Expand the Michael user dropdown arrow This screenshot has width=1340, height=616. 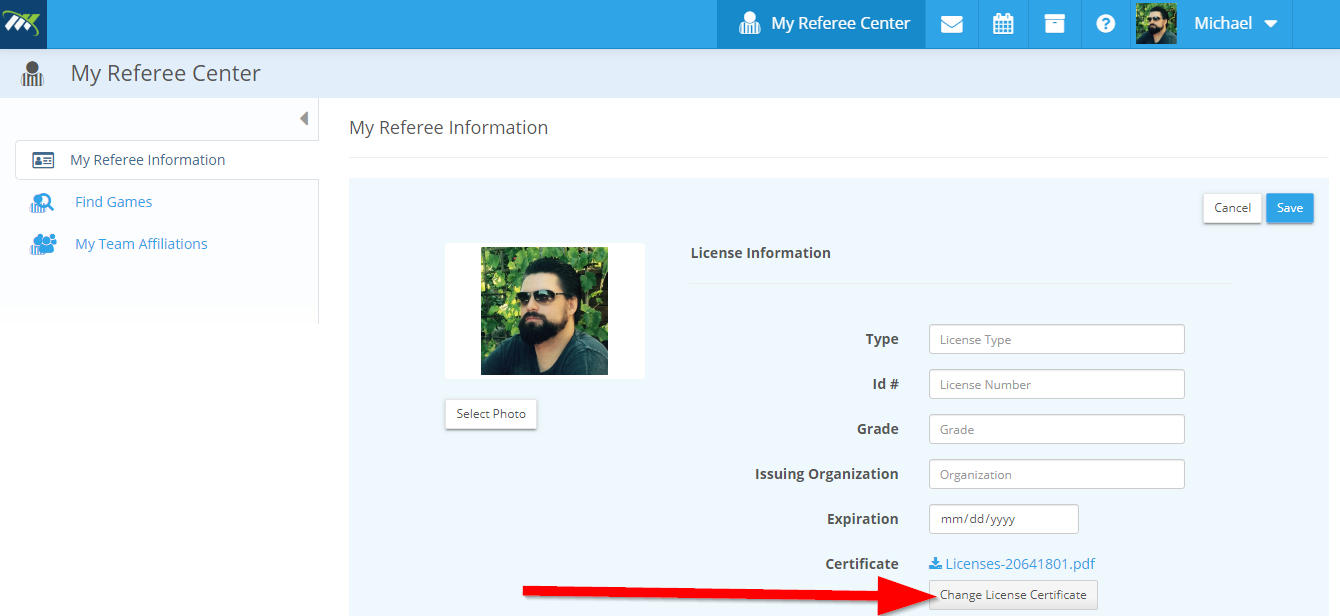(x=1271, y=24)
